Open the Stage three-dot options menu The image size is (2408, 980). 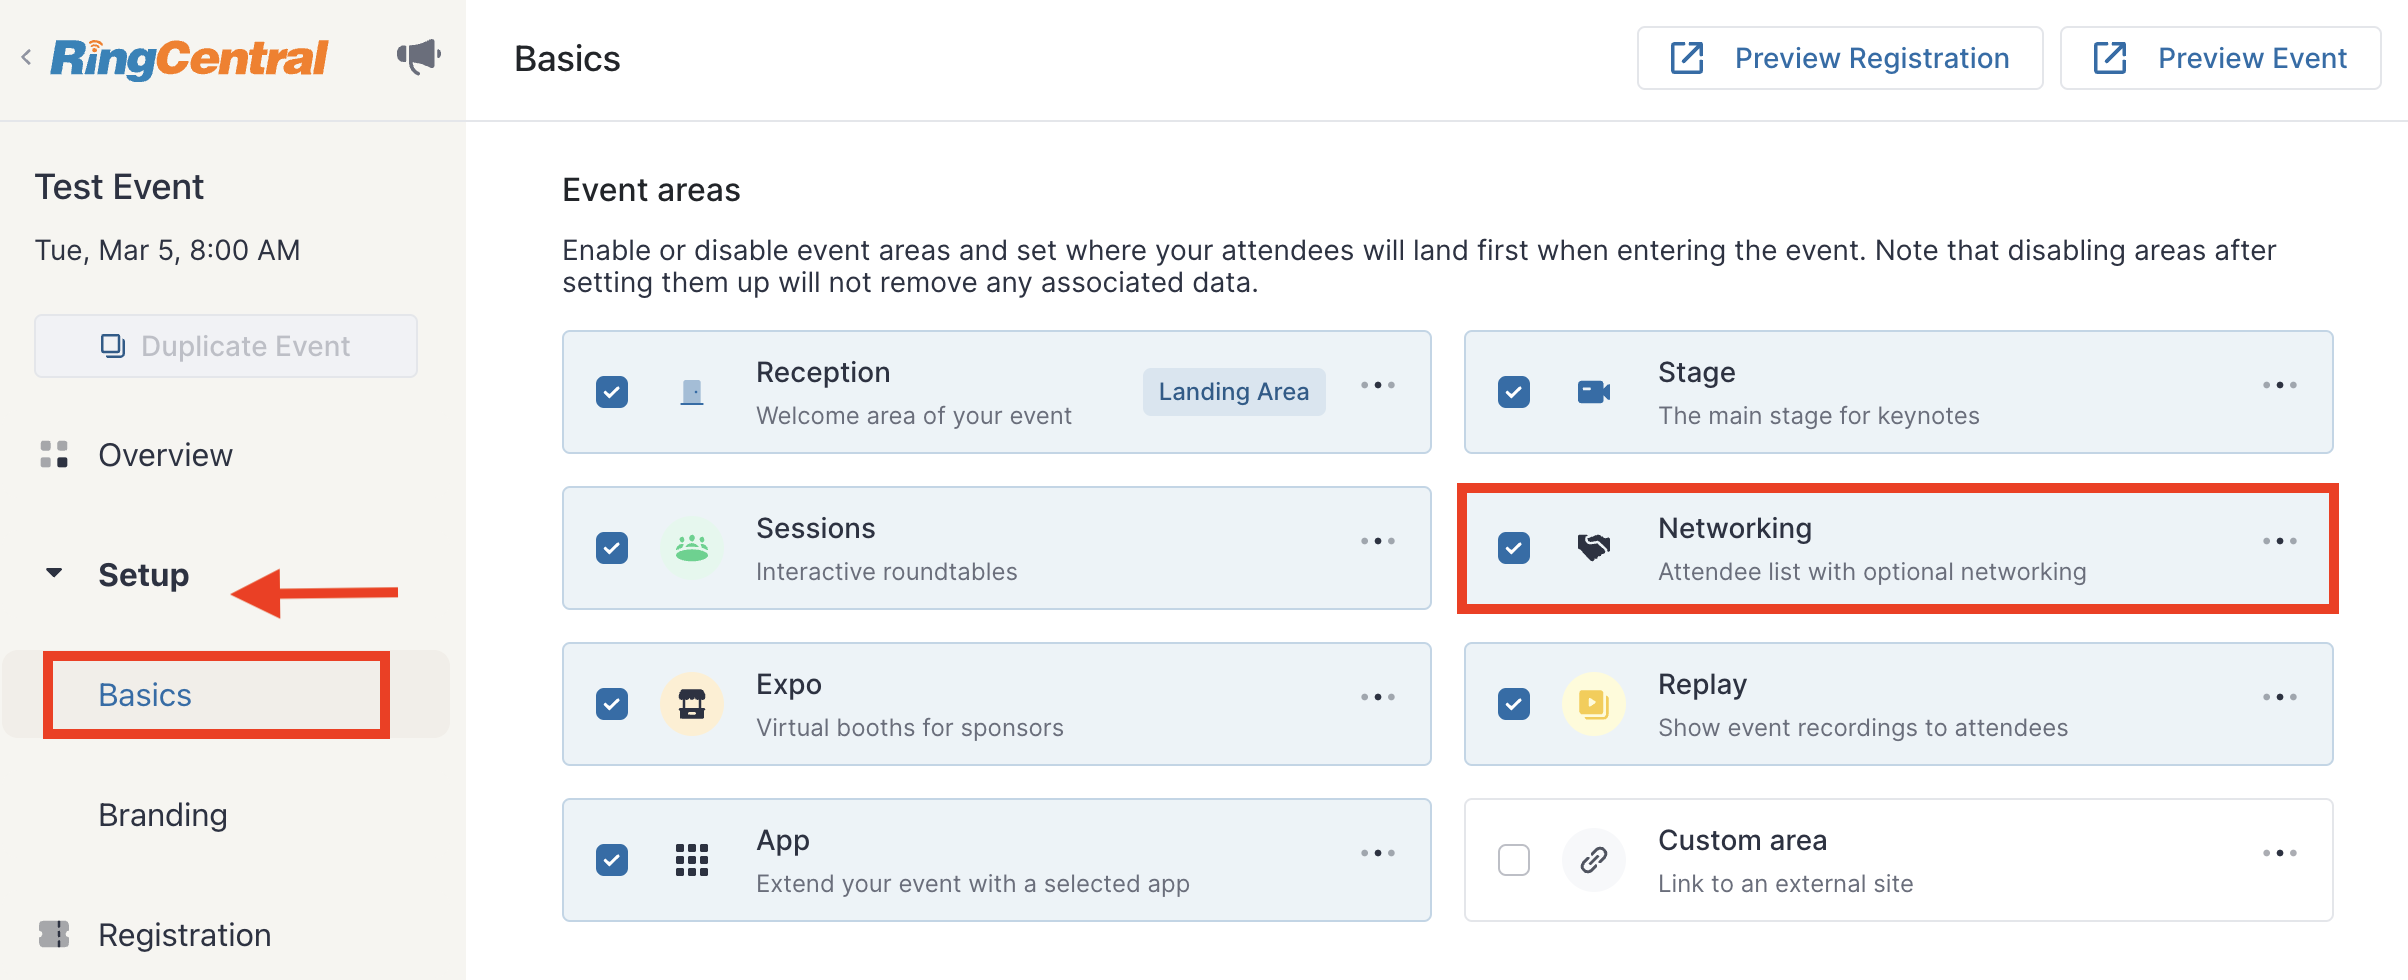[2280, 385]
